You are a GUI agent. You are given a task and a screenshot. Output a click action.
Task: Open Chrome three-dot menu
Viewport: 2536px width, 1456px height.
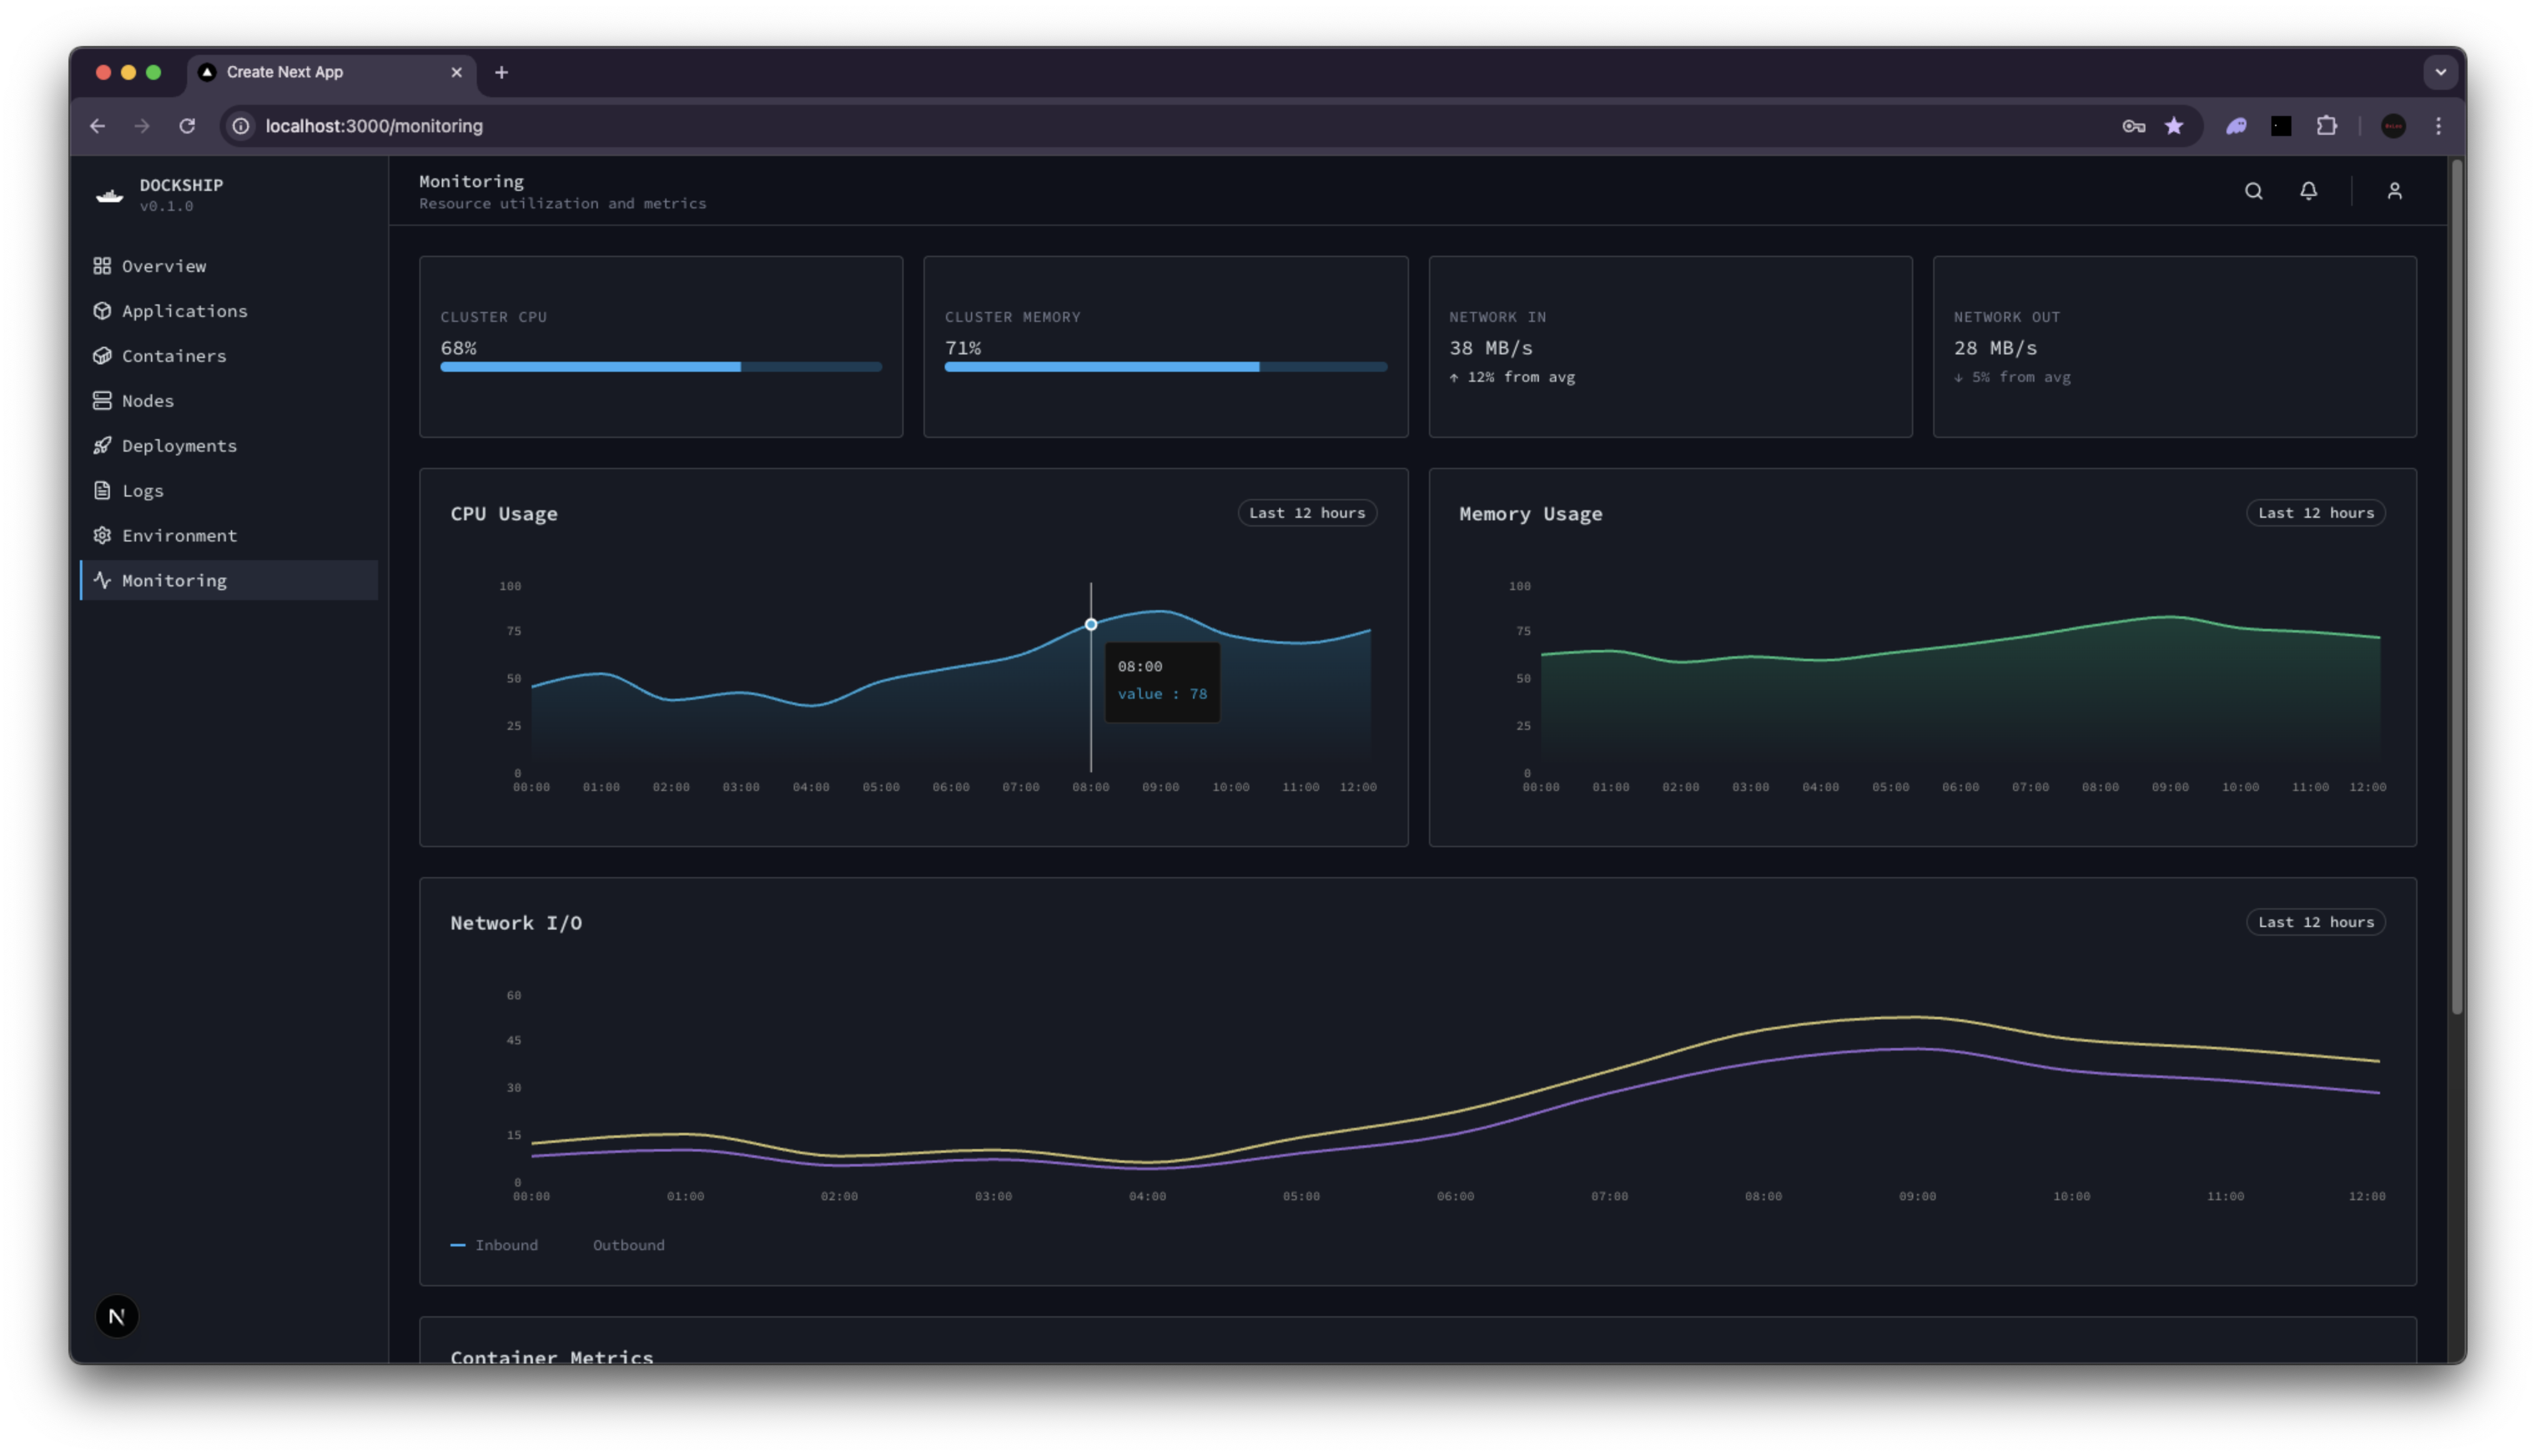2439,126
